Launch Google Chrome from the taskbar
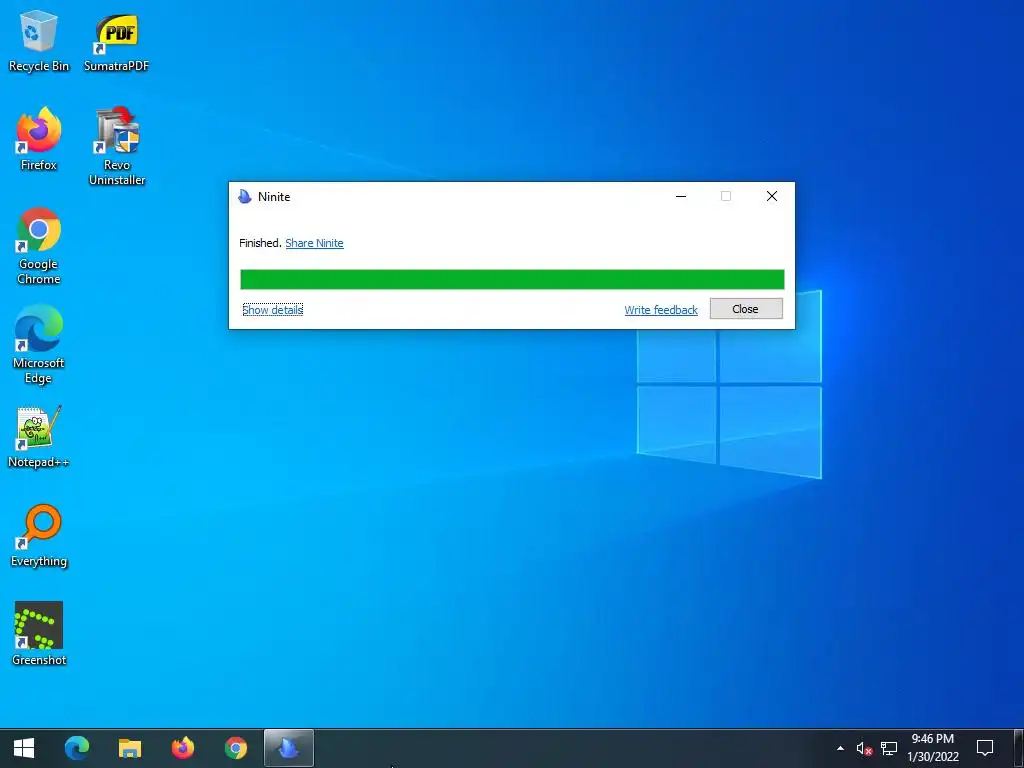Viewport: 1024px width, 768px height. tap(236, 748)
